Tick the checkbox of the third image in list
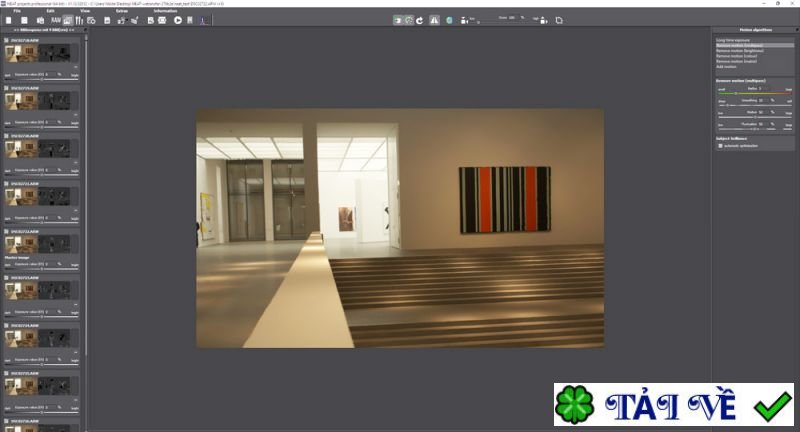800x432 pixels. tap(6, 136)
